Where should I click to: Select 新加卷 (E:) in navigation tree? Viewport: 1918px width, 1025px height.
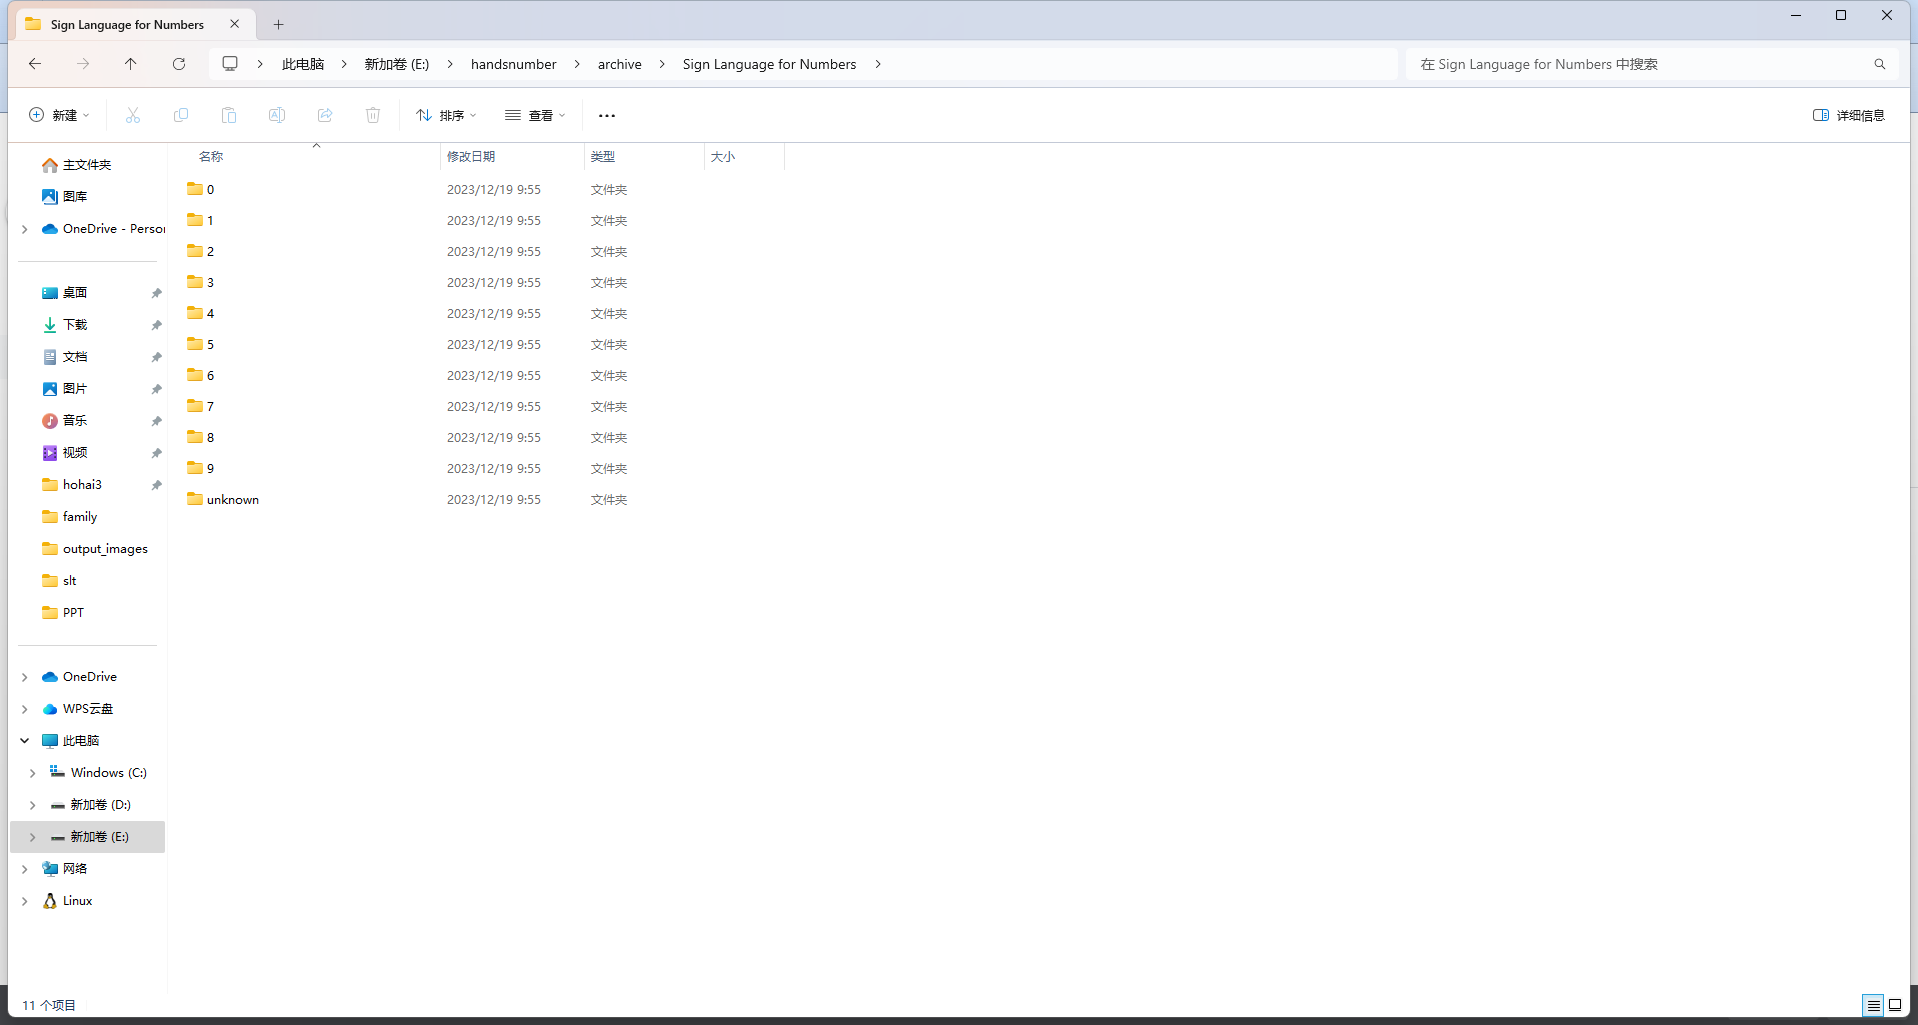click(88, 837)
